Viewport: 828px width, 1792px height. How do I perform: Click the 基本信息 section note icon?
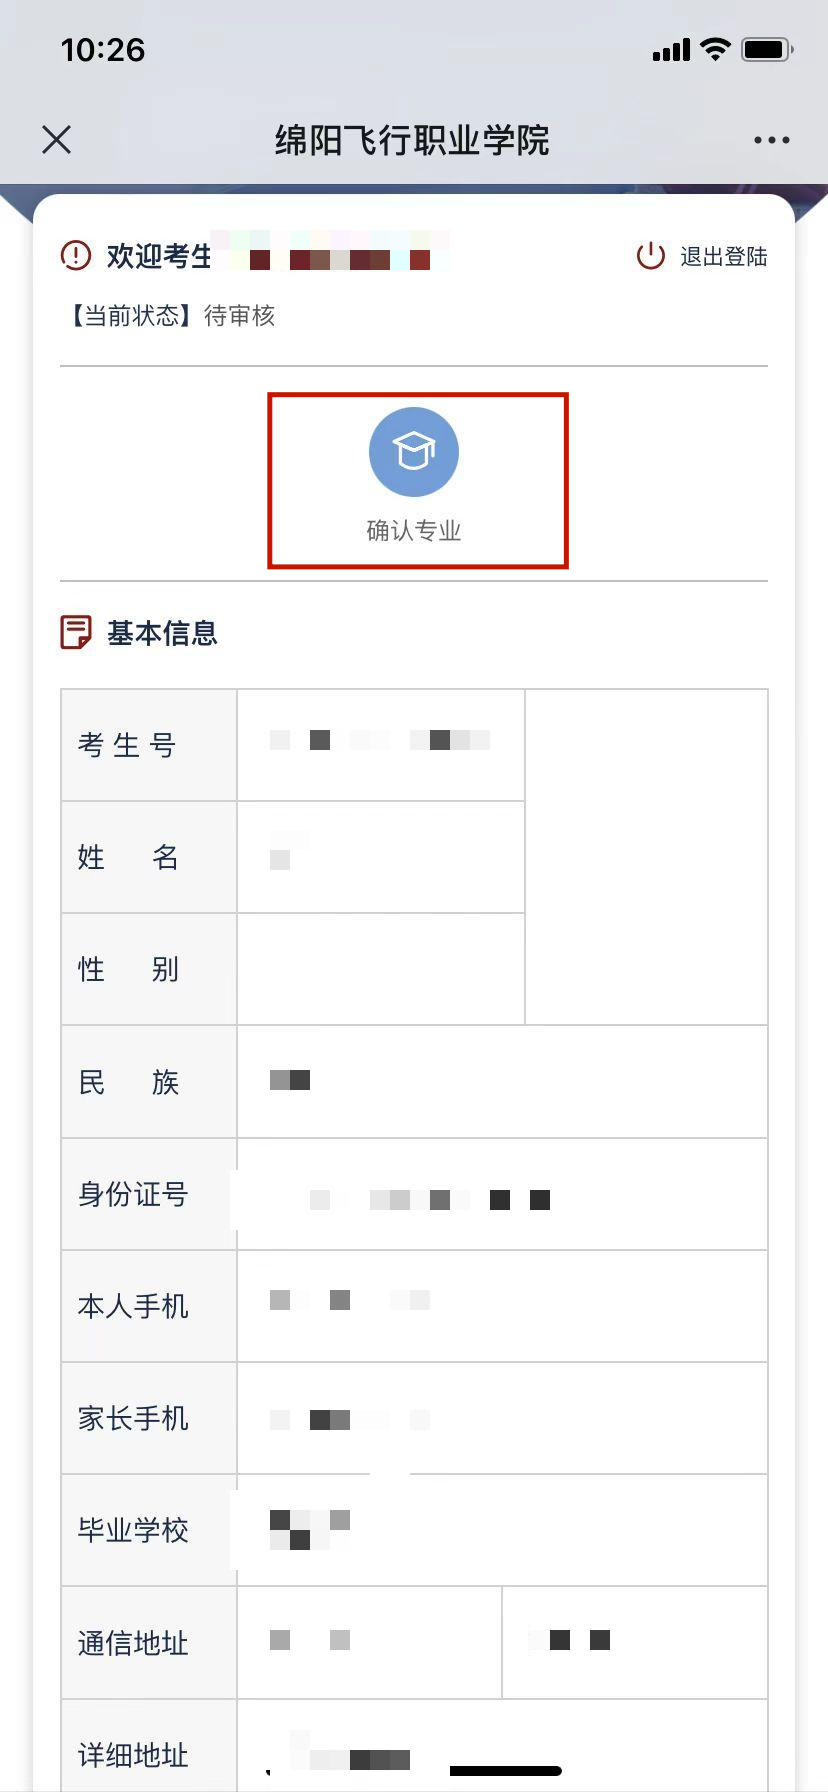pos(76,633)
